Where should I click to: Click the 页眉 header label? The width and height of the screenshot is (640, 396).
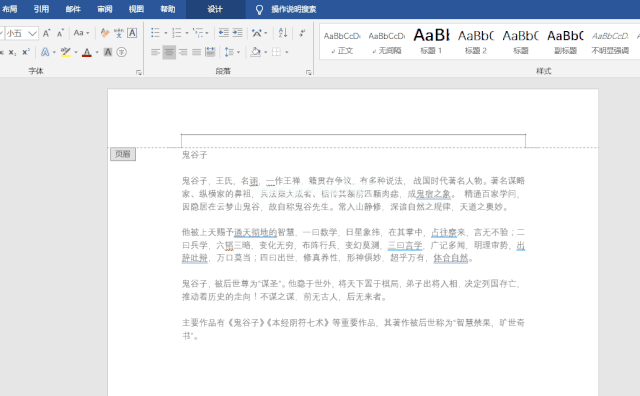coord(123,154)
